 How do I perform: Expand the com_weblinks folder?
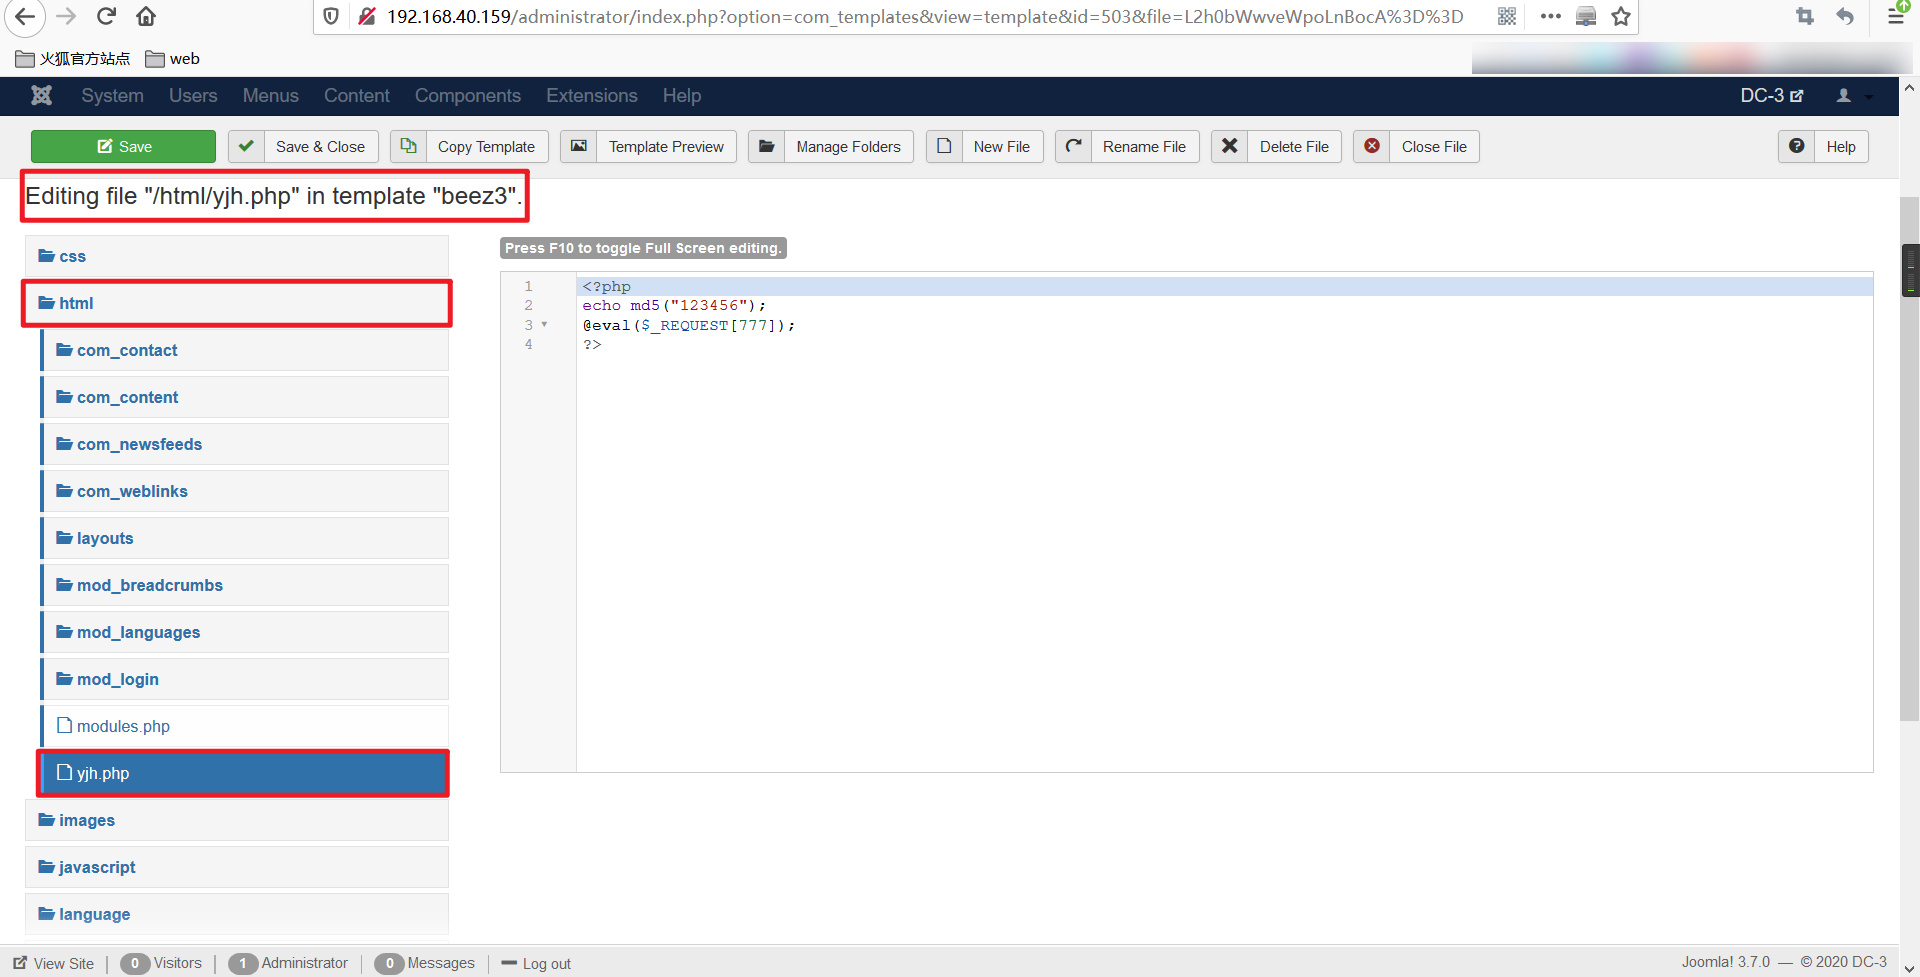245,491
